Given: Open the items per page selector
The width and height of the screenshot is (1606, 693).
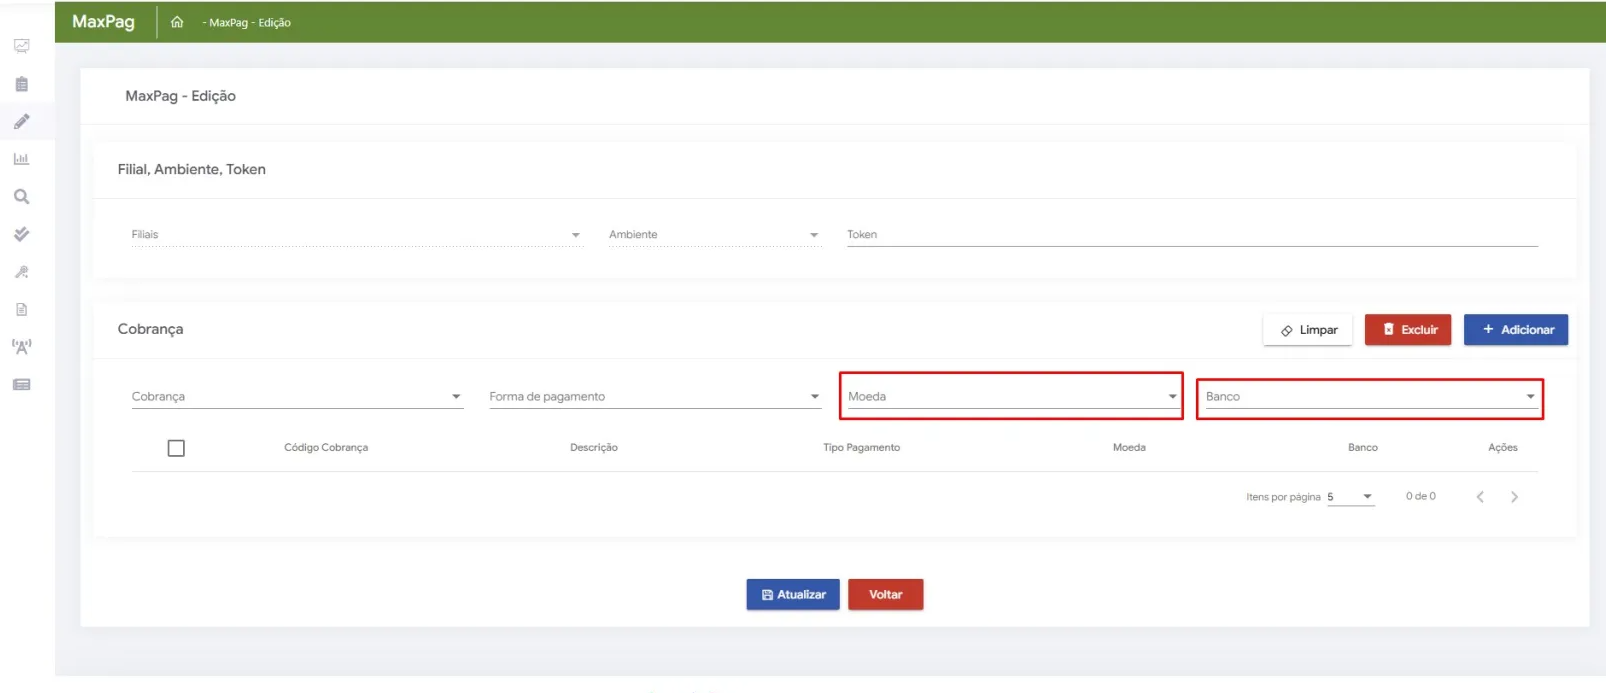Looking at the screenshot, I should (1350, 497).
